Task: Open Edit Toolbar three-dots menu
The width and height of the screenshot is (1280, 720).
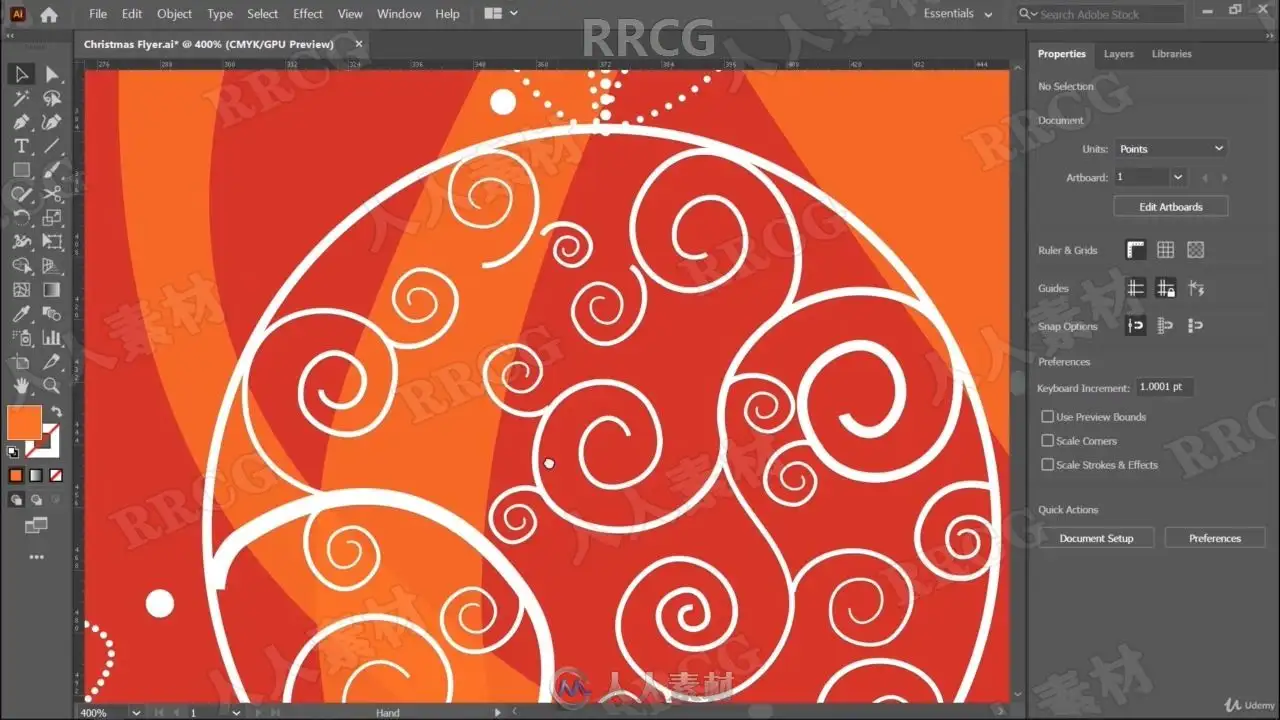Action: (x=36, y=557)
